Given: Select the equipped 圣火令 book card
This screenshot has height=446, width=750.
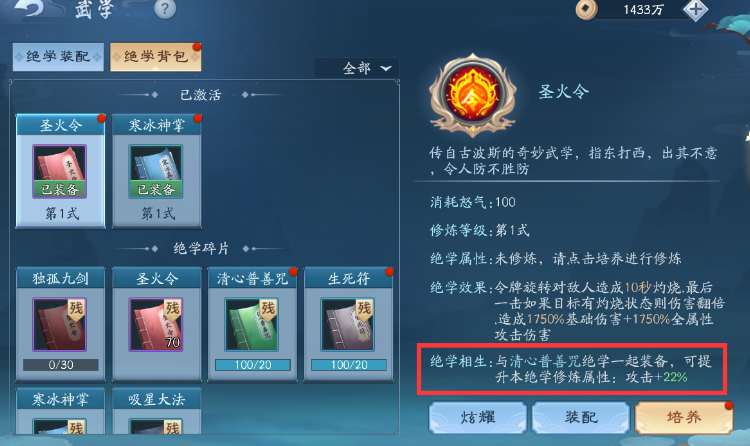Looking at the screenshot, I should [60, 171].
